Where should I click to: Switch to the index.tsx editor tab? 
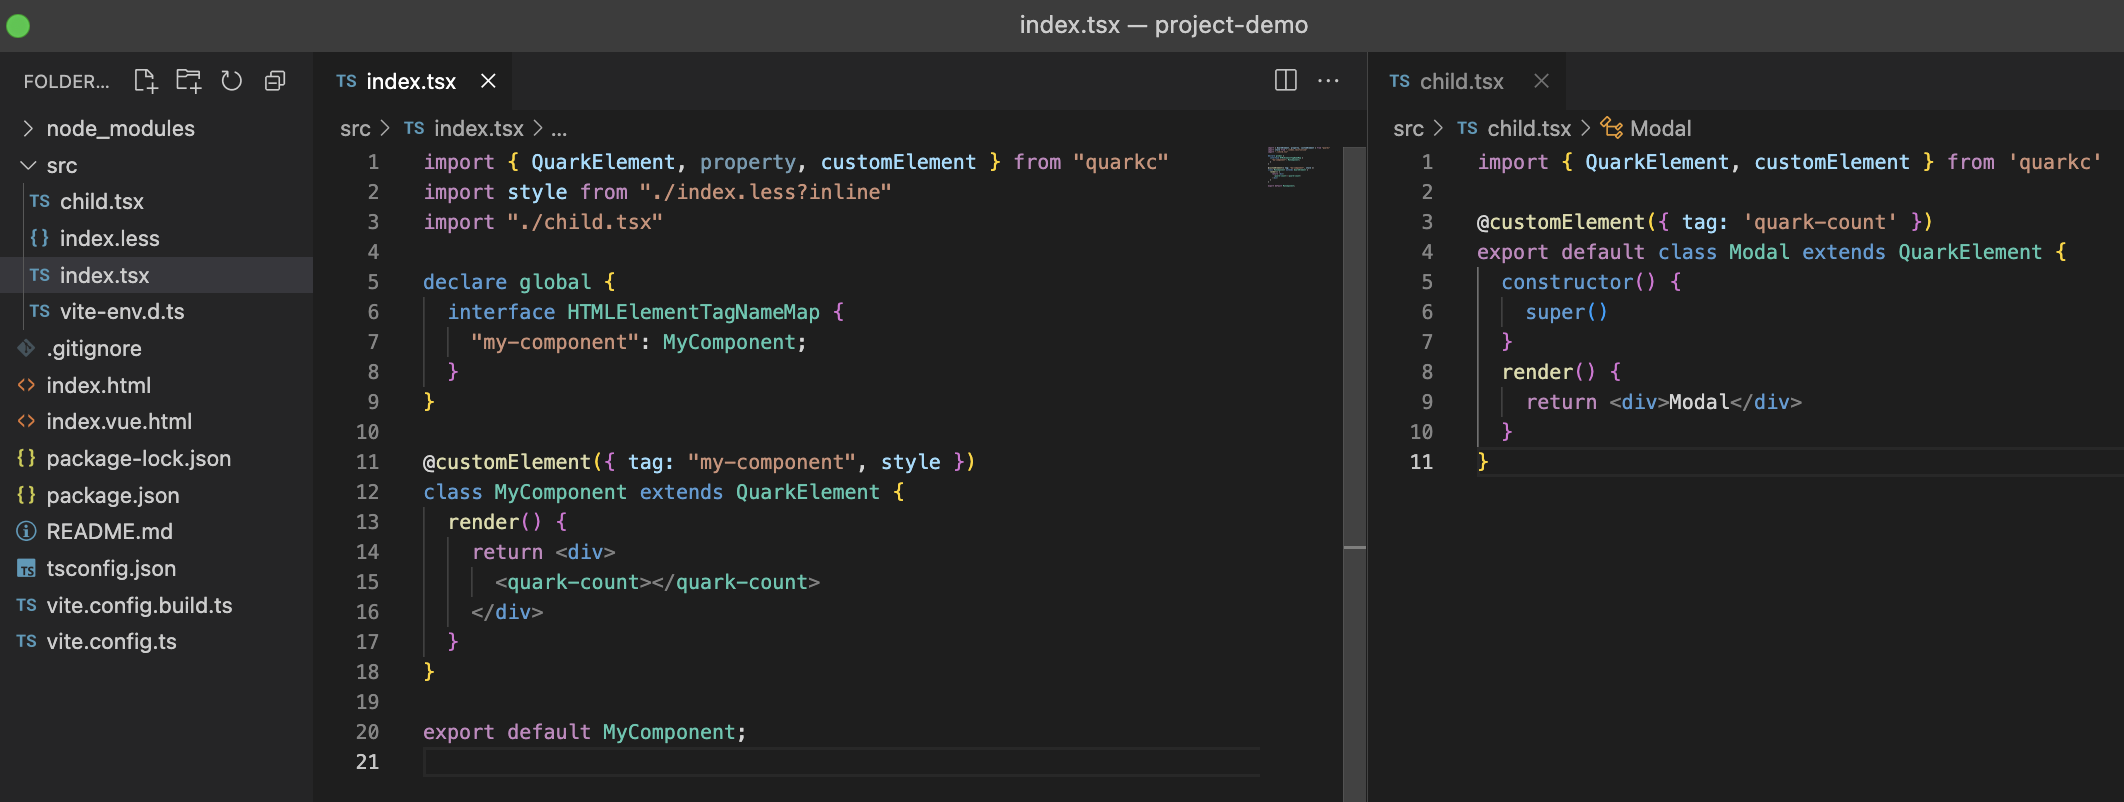(x=412, y=81)
